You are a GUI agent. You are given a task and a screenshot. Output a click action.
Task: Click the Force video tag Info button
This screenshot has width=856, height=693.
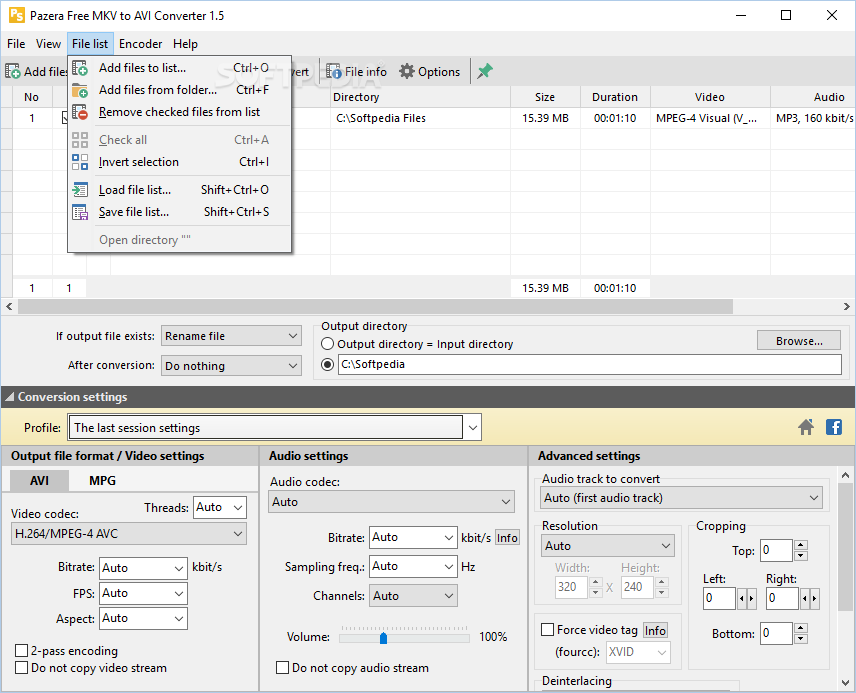click(x=655, y=631)
